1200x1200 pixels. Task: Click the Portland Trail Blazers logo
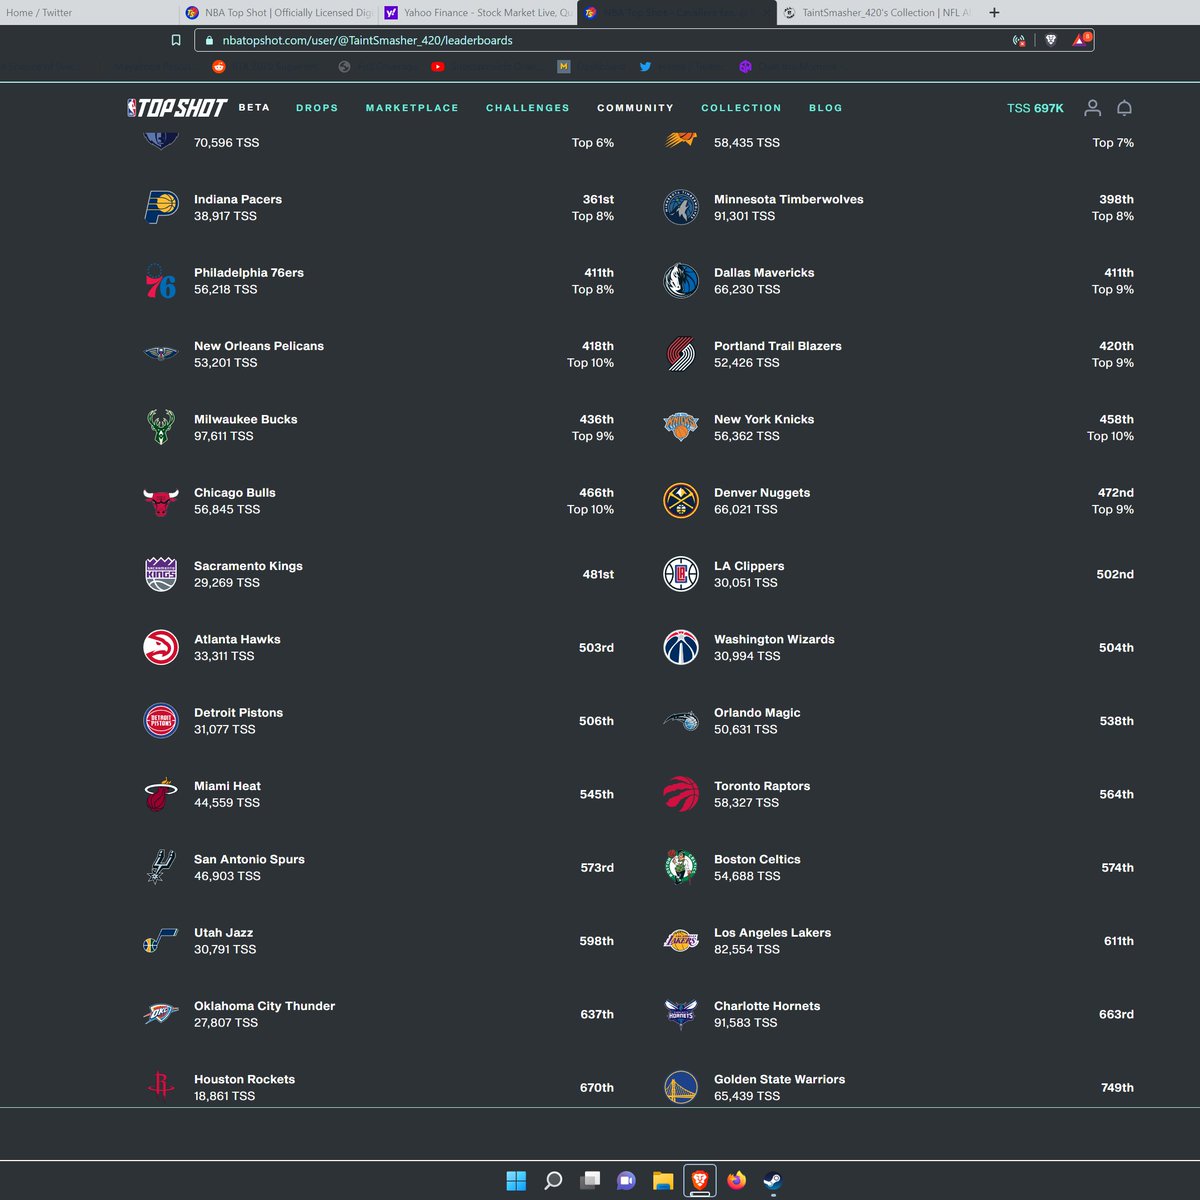tap(681, 354)
